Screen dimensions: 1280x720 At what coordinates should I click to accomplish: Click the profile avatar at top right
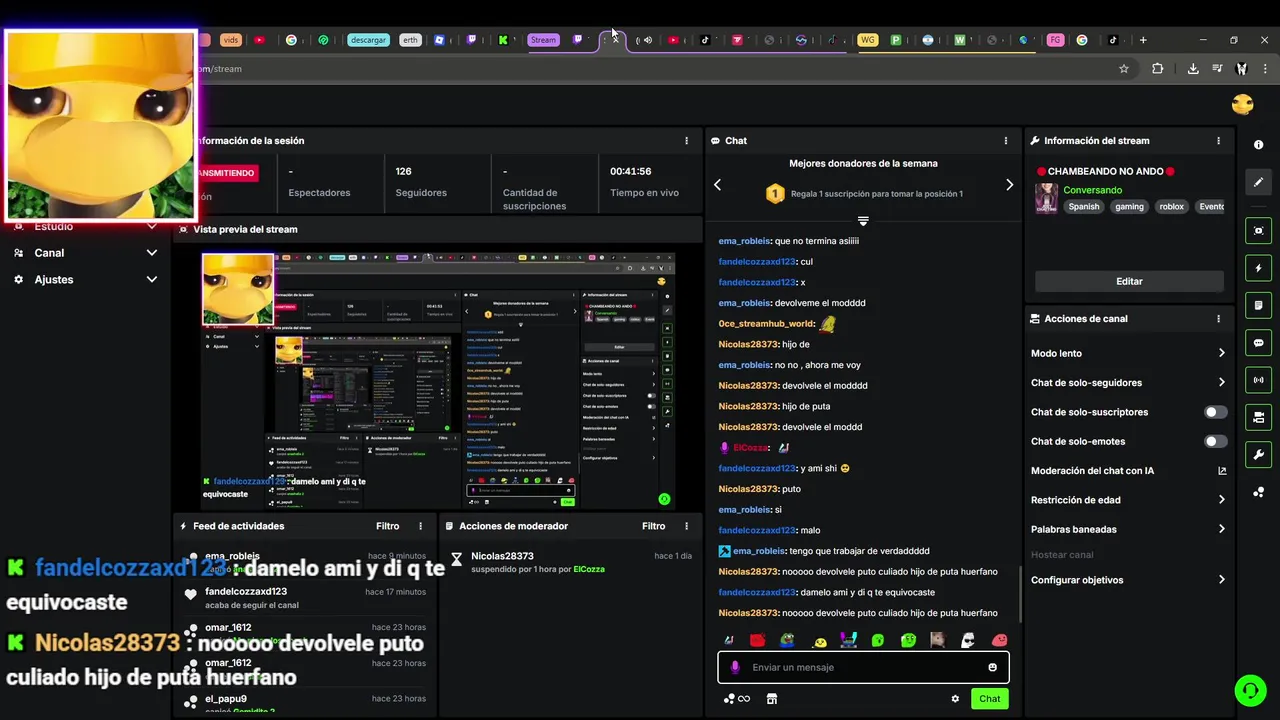(x=1243, y=104)
